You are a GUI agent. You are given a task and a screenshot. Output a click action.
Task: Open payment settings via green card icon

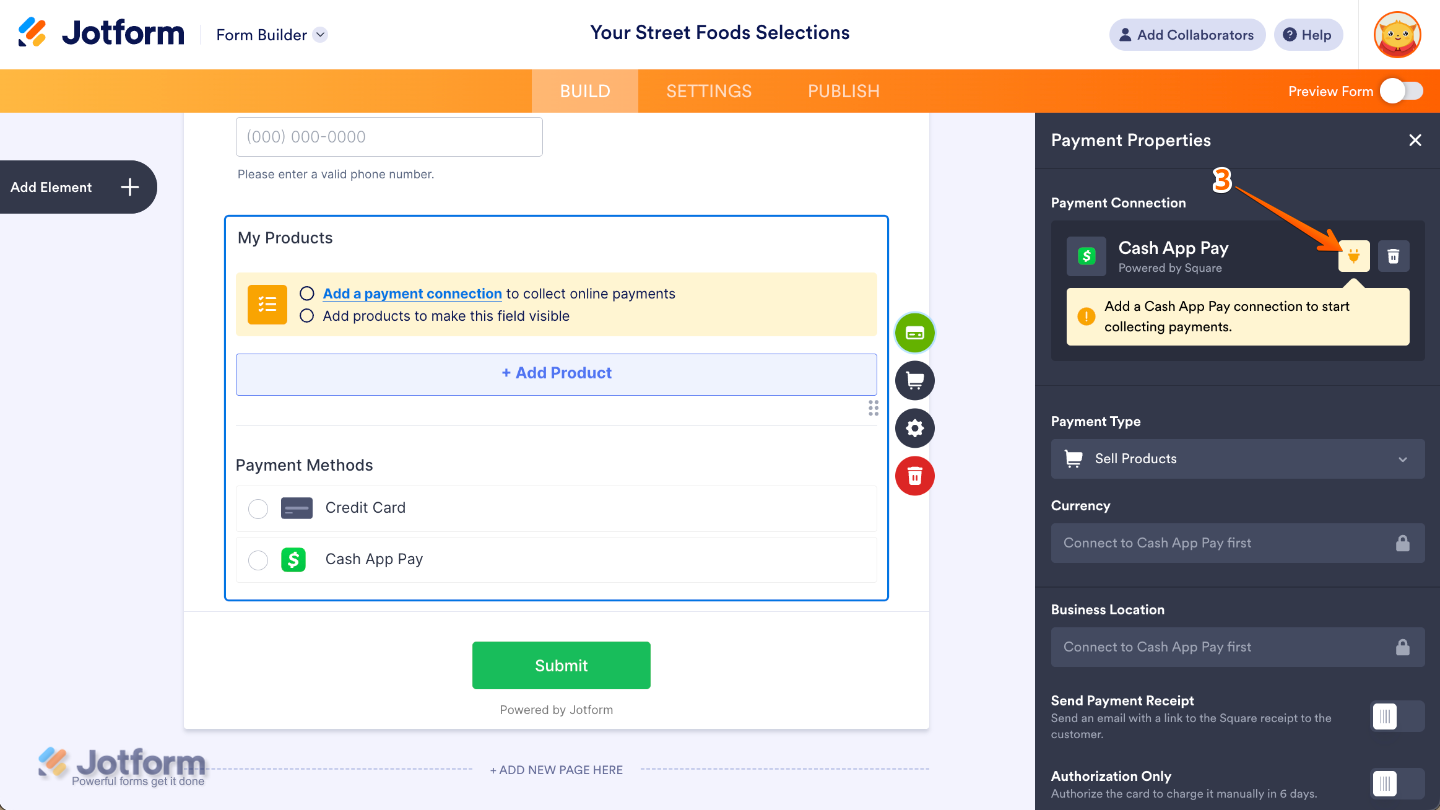pos(914,332)
